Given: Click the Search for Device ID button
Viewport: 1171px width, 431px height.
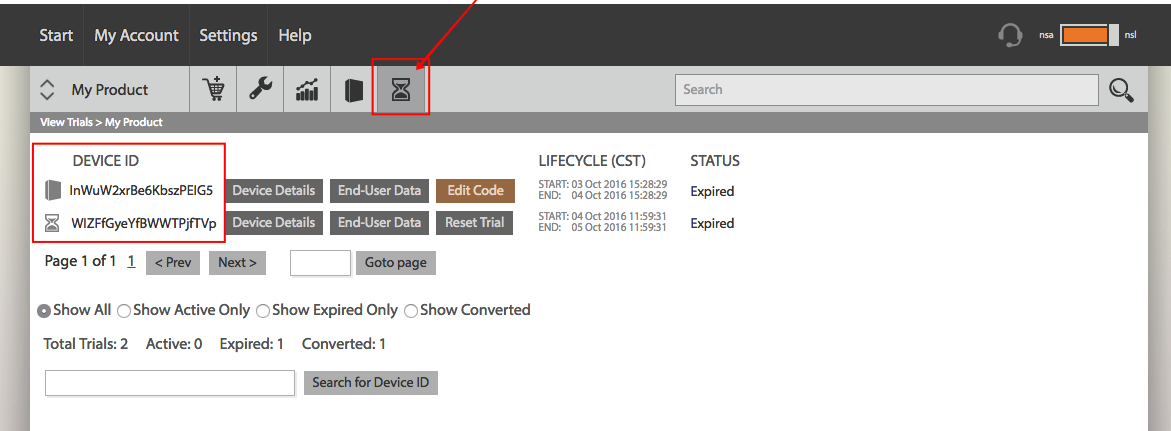Looking at the screenshot, I should 371,382.
